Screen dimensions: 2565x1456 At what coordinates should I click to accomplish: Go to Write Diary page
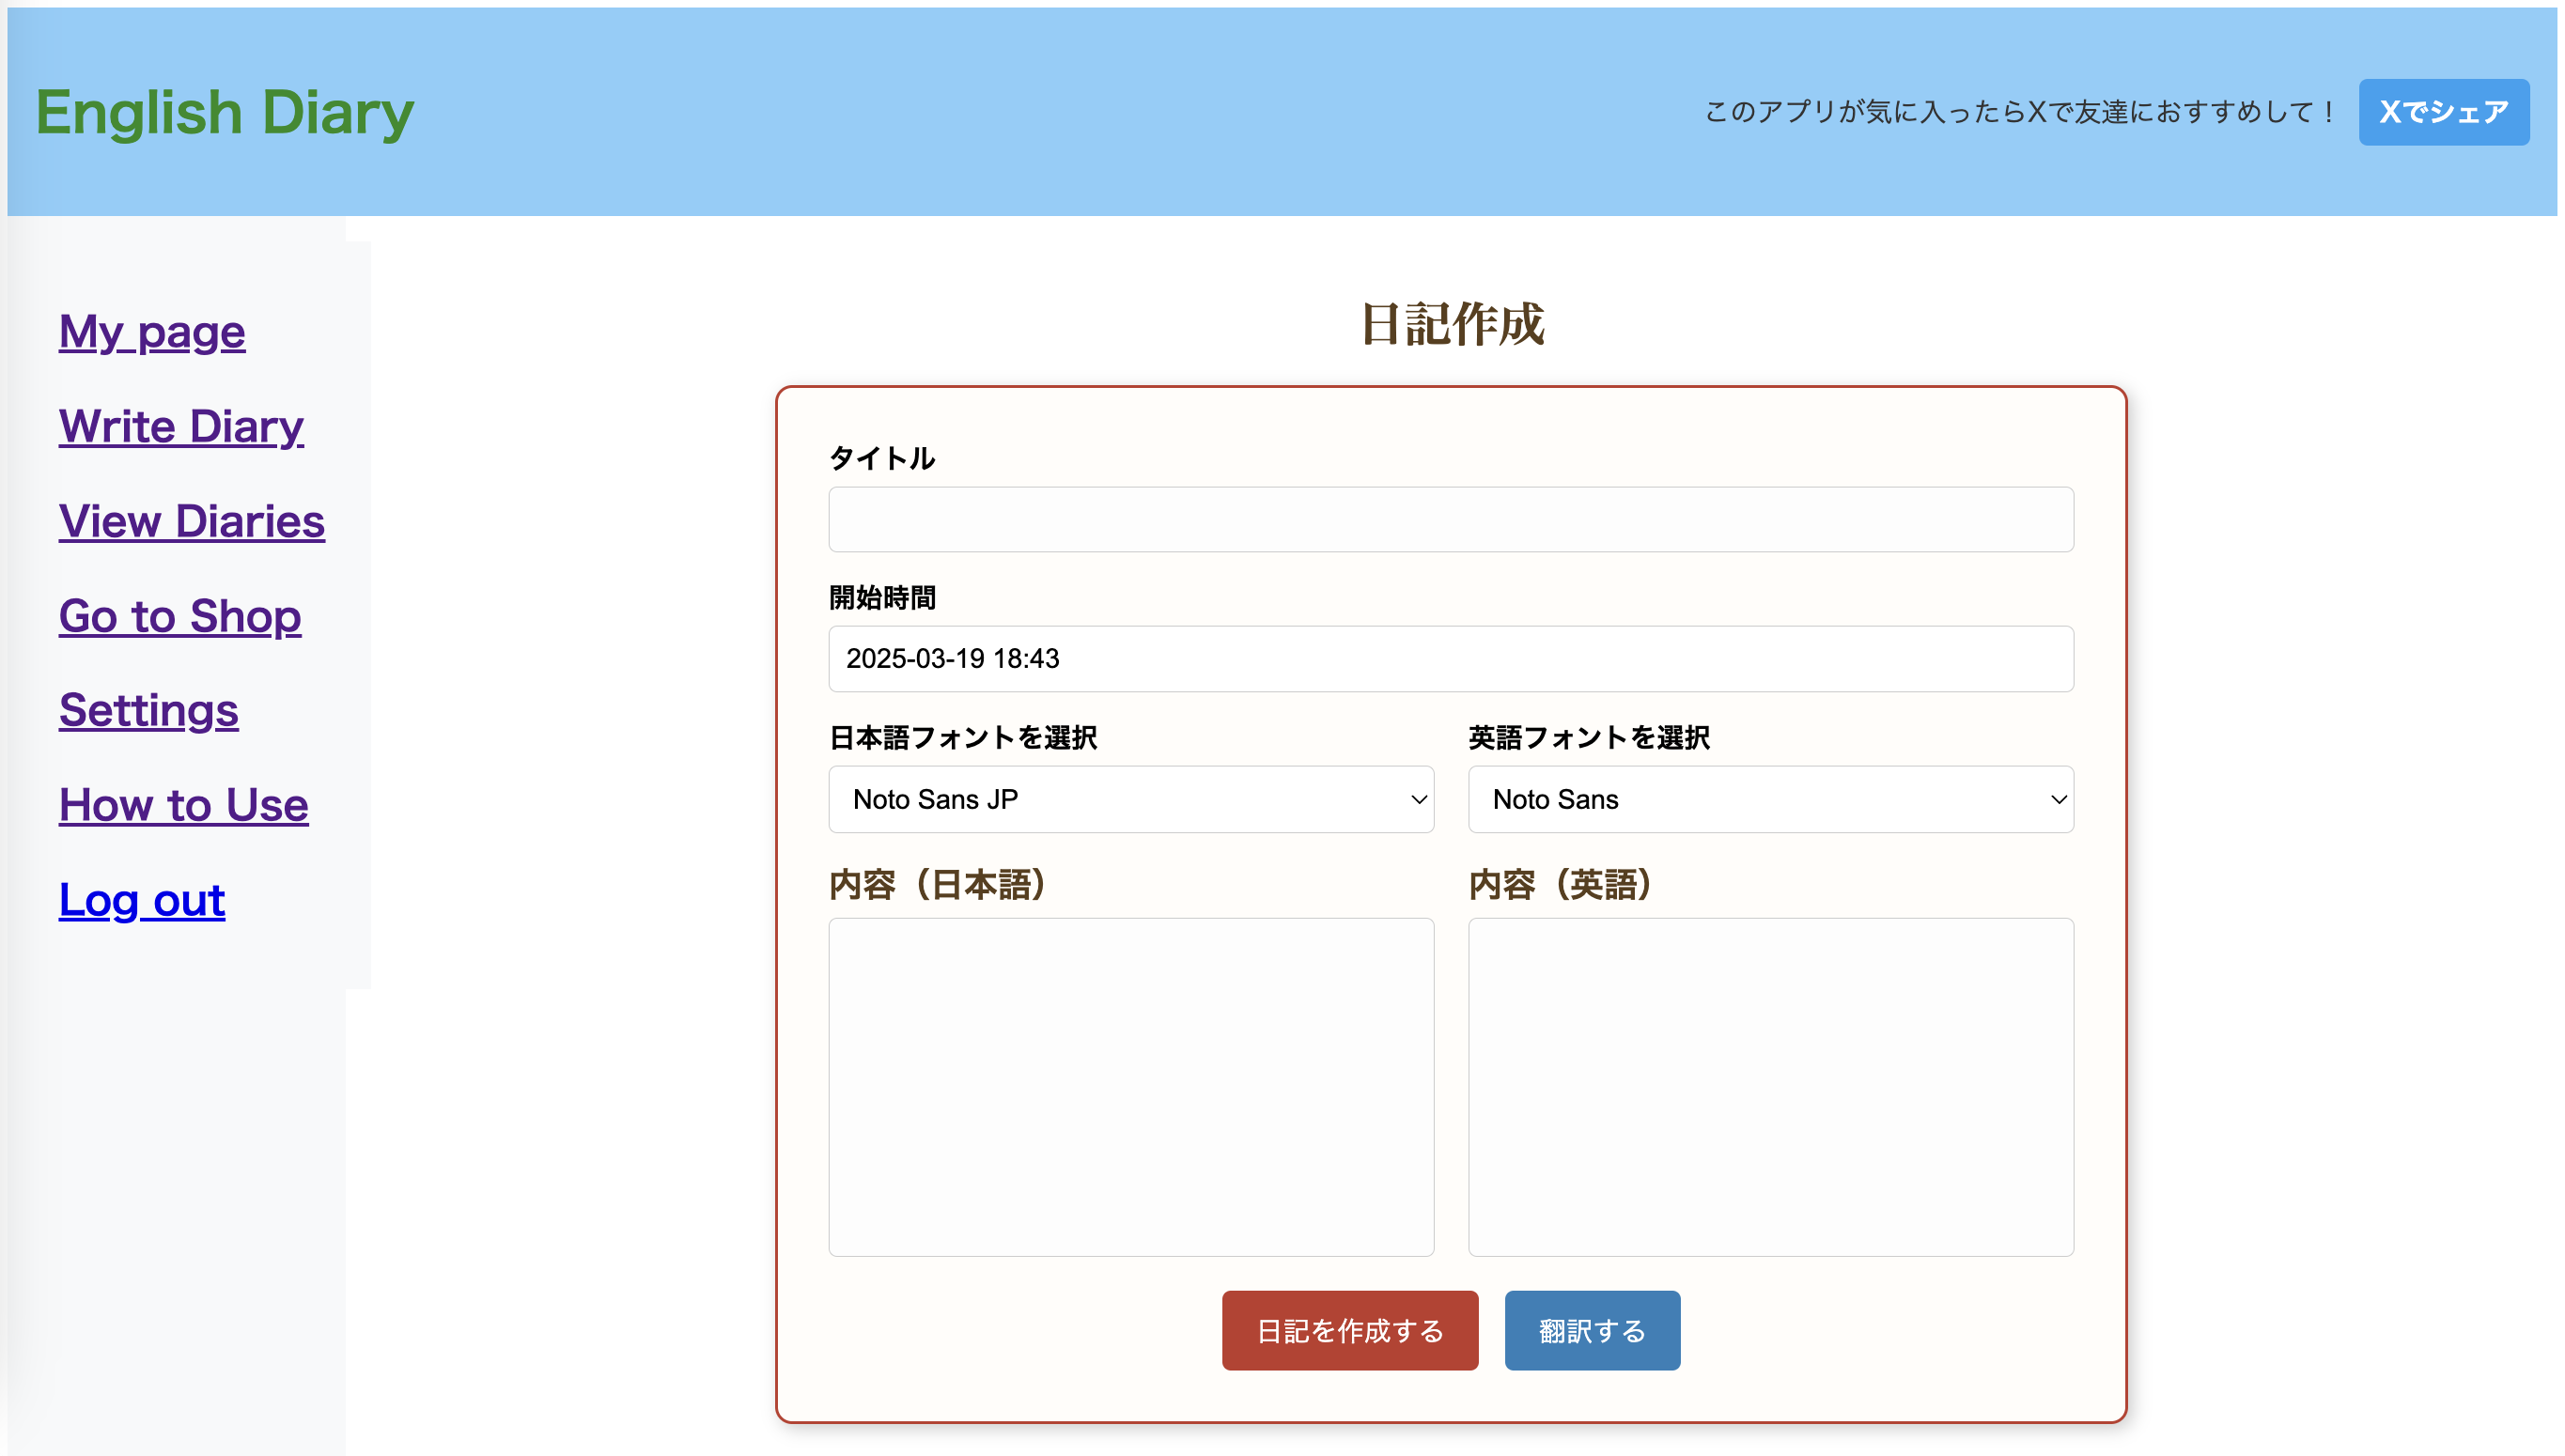pyautogui.click(x=181, y=426)
